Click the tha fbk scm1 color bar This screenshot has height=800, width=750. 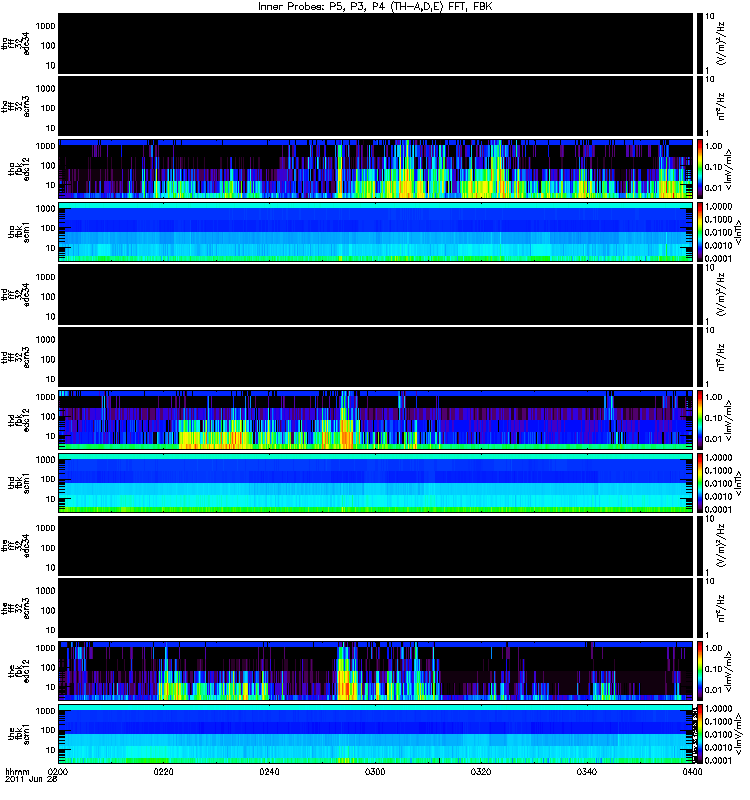click(699, 232)
